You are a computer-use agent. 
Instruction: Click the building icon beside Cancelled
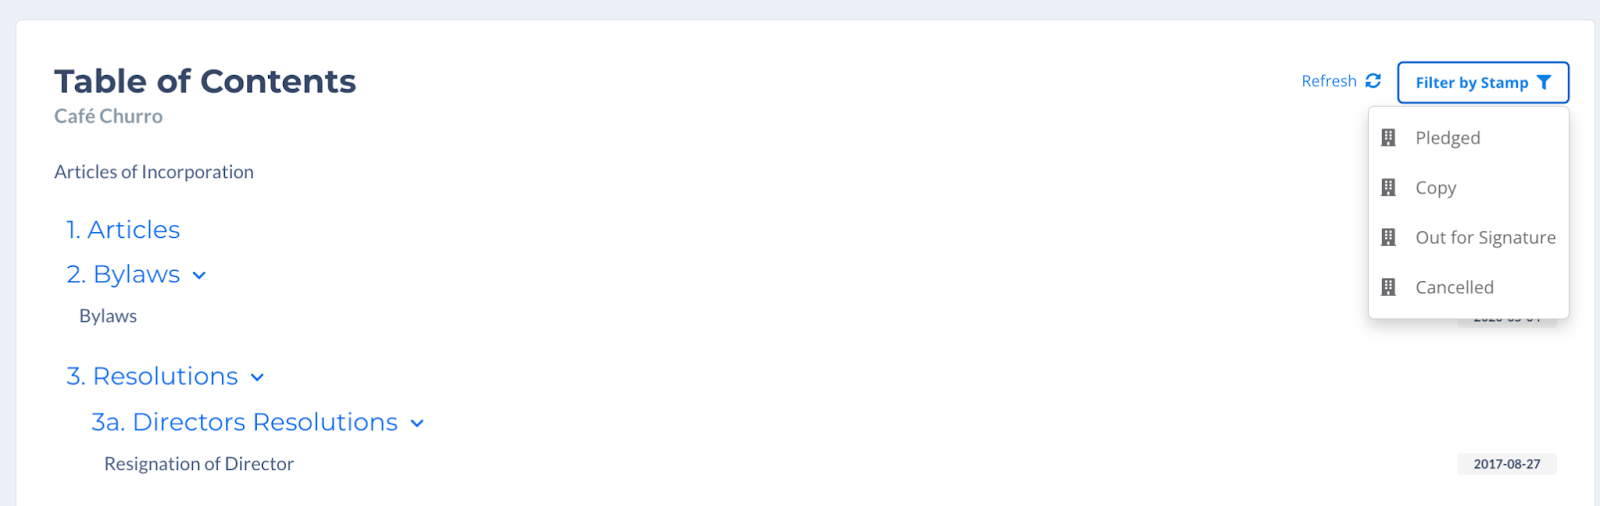point(1388,288)
